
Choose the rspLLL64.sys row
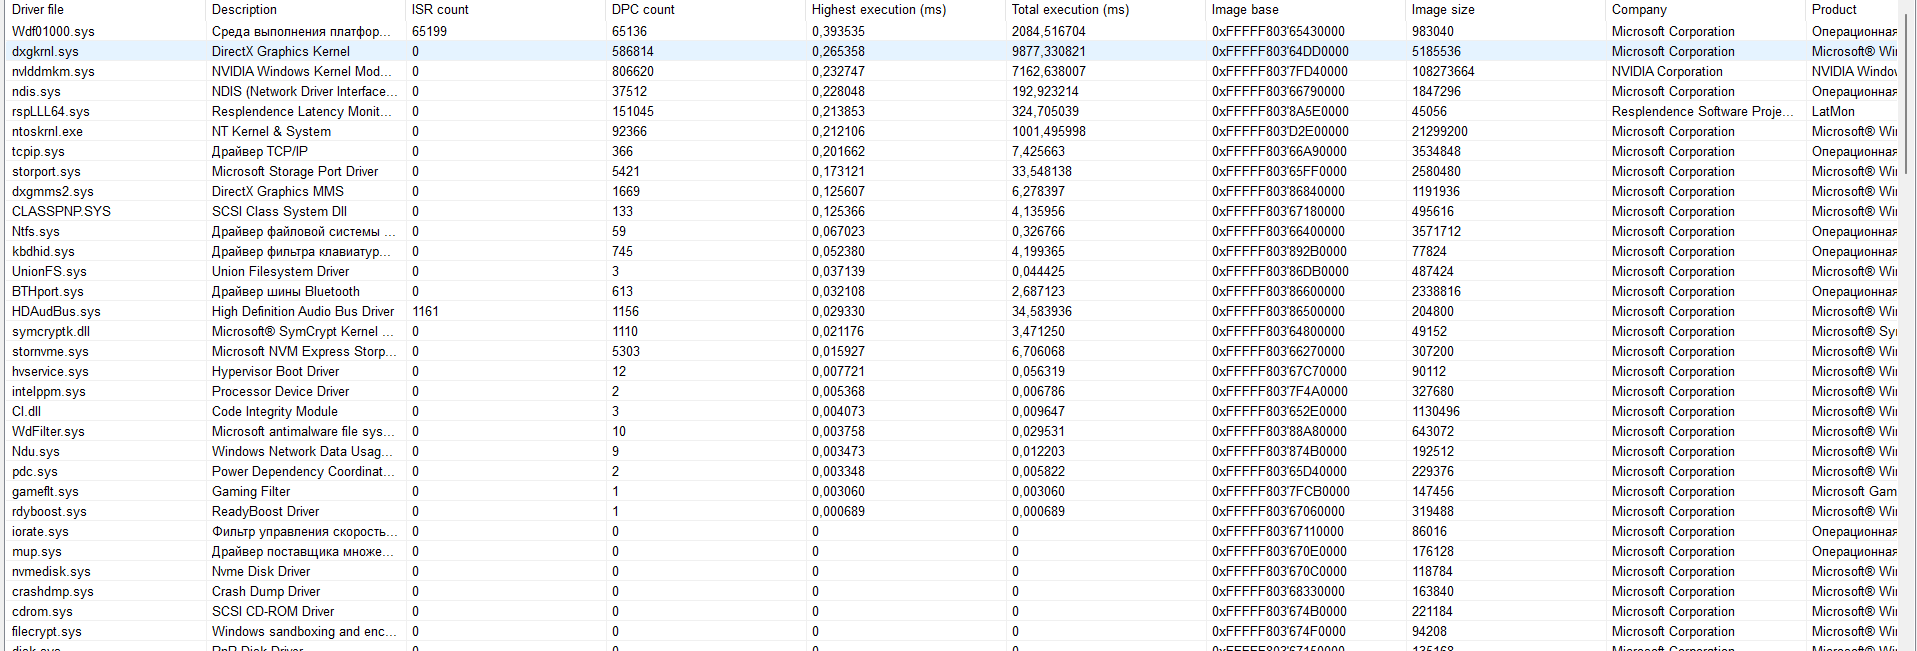coord(50,111)
